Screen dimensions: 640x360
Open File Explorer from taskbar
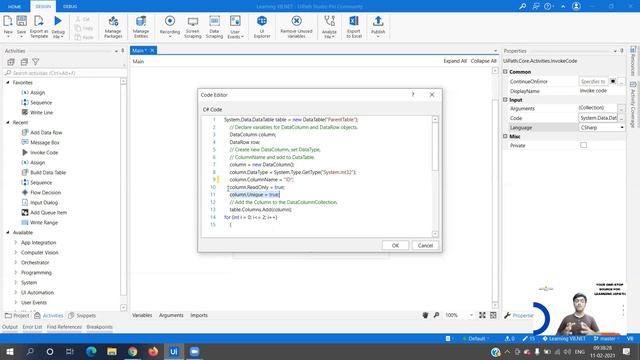click(x=112, y=351)
